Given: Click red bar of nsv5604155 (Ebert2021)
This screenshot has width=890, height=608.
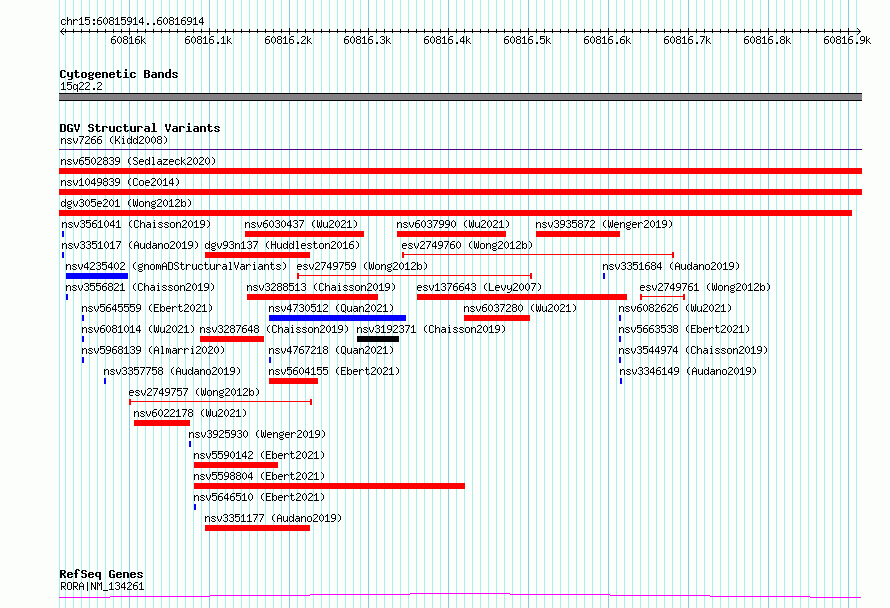Looking at the screenshot, I should (293, 381).
